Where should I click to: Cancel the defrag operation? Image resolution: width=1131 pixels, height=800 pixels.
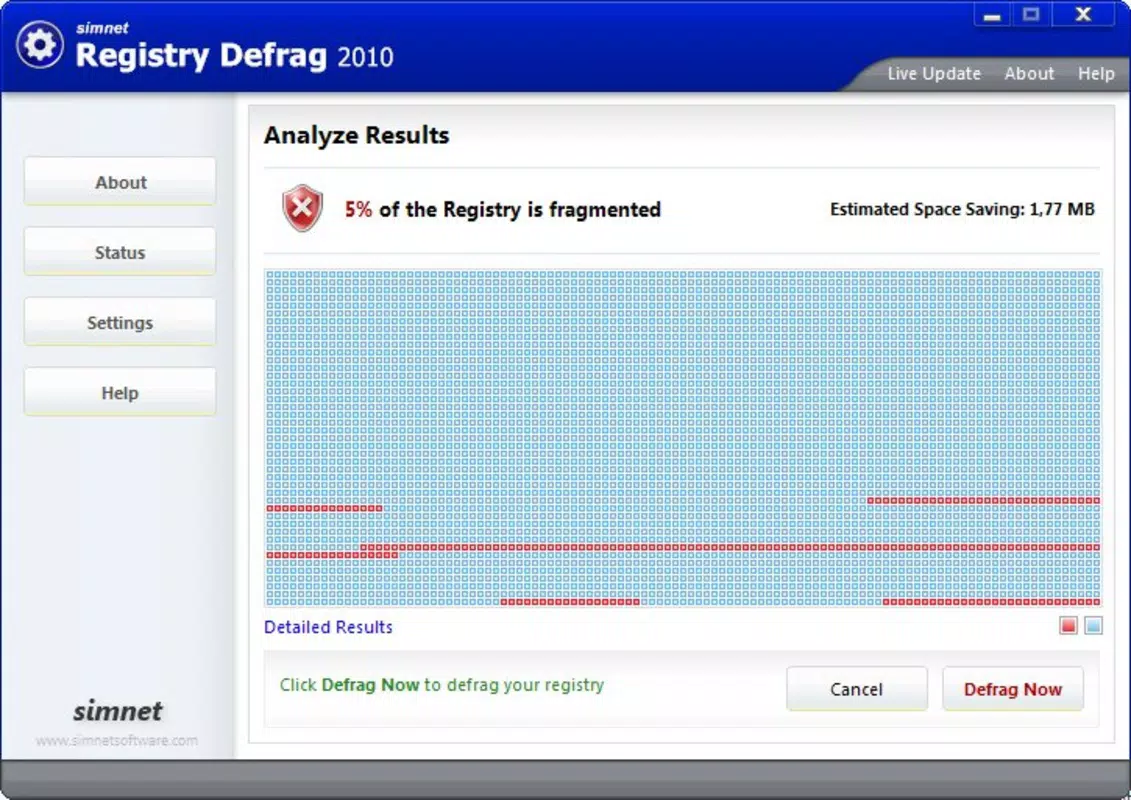(x=856, y=689)
